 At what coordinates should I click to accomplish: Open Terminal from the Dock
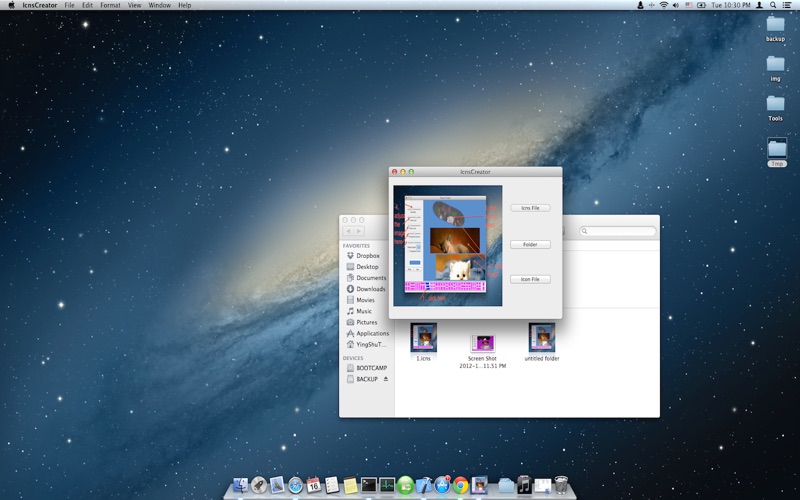coord(369,486)
